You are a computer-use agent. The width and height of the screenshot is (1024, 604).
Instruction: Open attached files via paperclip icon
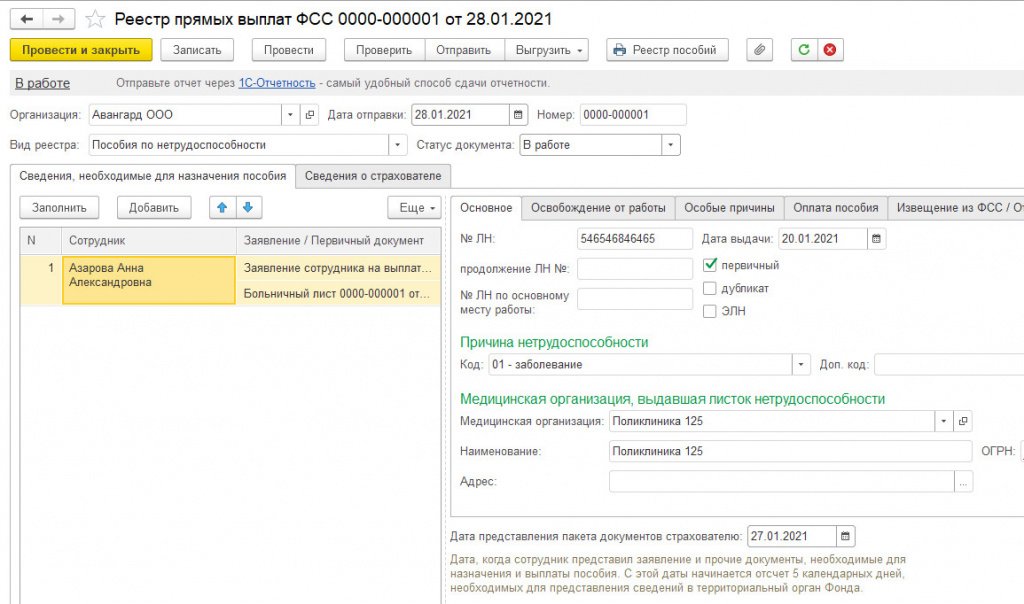pyautogui.click(x=760, y=50)
